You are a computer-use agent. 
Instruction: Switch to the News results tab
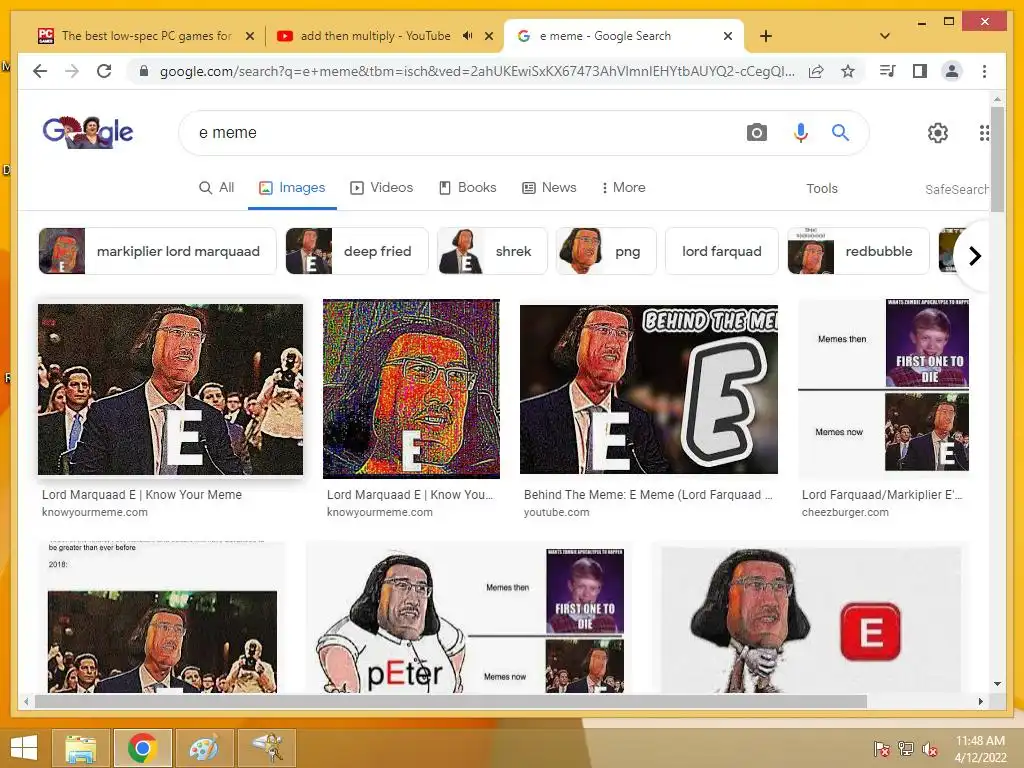[549, 188]
